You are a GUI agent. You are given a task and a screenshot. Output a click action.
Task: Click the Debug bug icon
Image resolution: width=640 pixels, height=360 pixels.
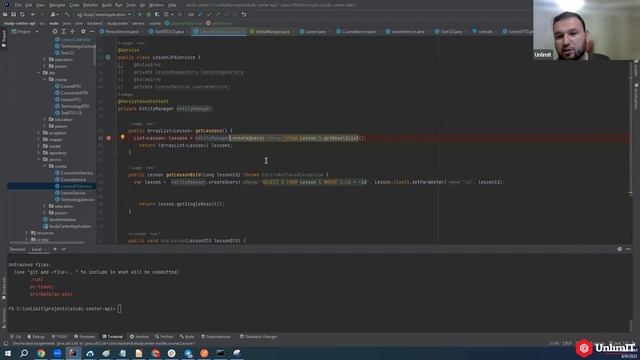149,14
